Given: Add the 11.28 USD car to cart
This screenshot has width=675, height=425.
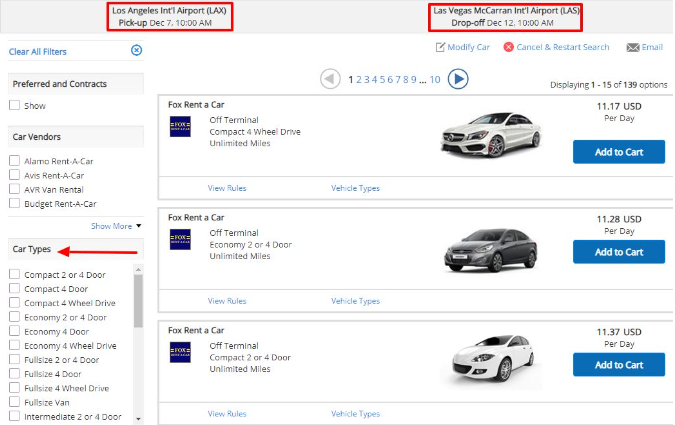Looking at the screenshot, I should click(x=619, y=251).
